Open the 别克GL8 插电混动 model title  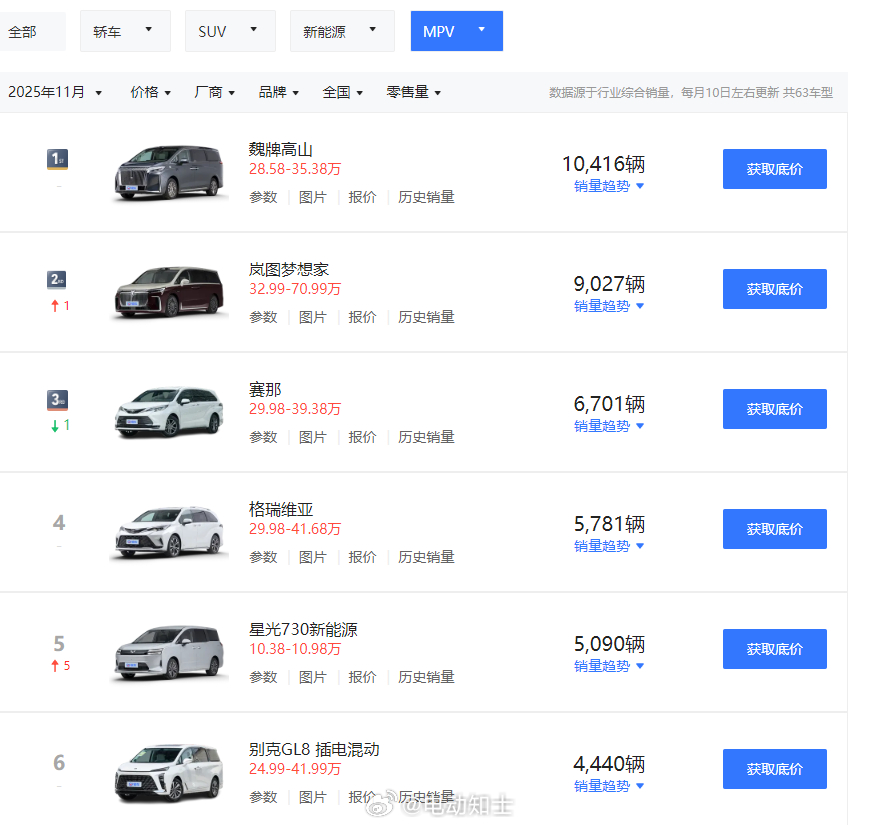coord(314,749)
